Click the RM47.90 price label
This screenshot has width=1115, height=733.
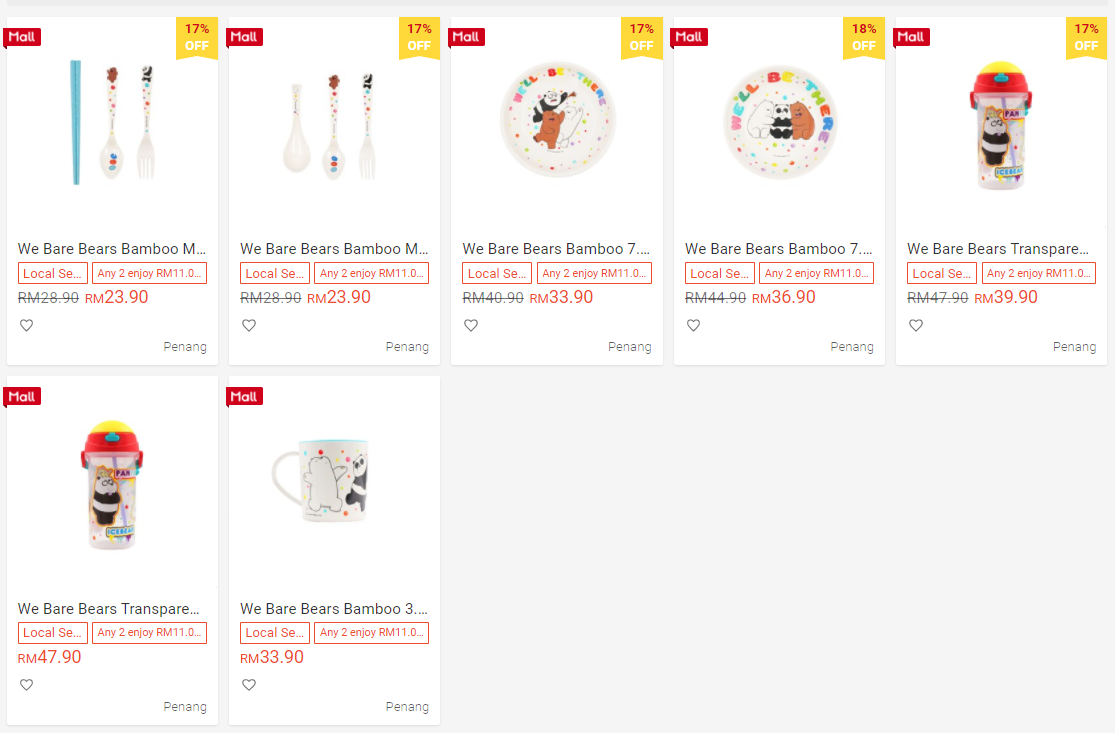click(x=50, y=657)
